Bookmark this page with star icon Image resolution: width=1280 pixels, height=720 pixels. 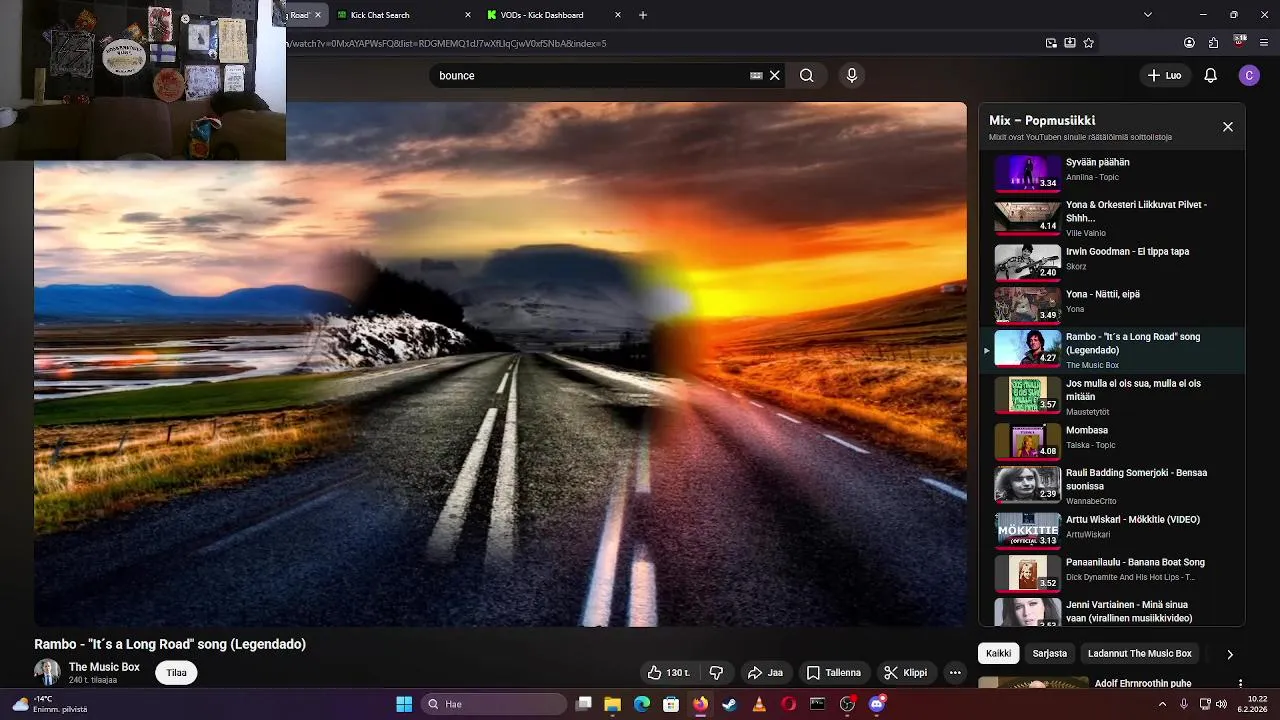1088,43
